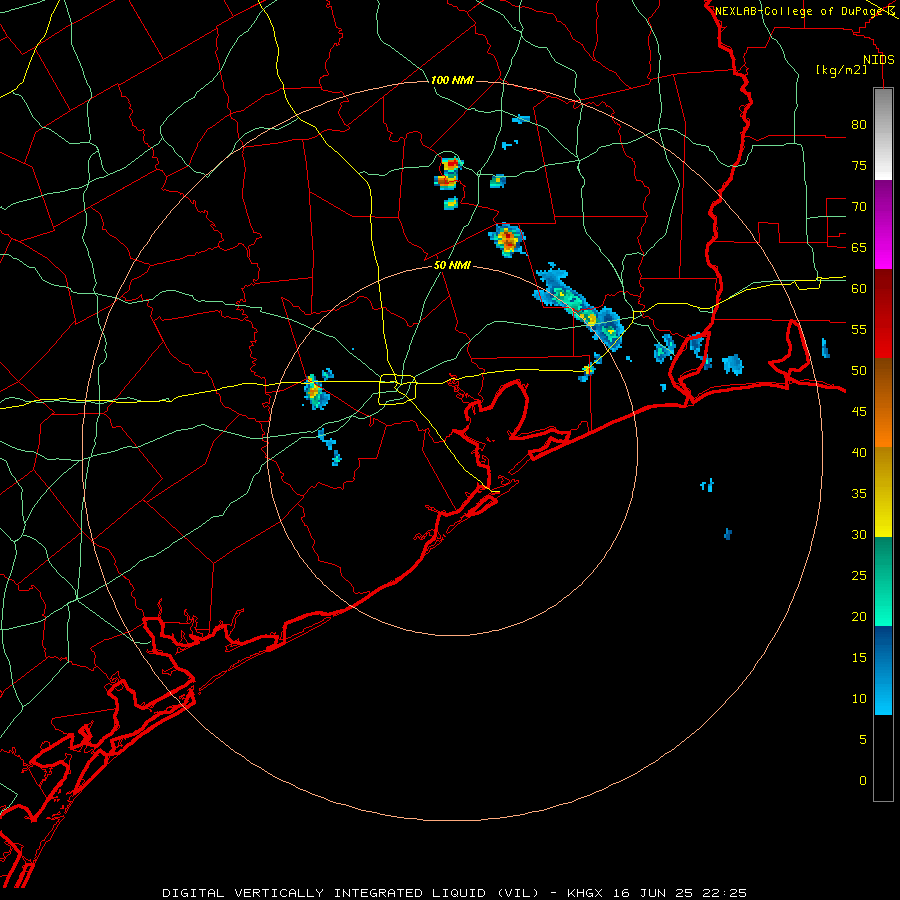Click the orange segment of the color bar
This screenshot has height=900, width=900.
[x=883, y=402]
